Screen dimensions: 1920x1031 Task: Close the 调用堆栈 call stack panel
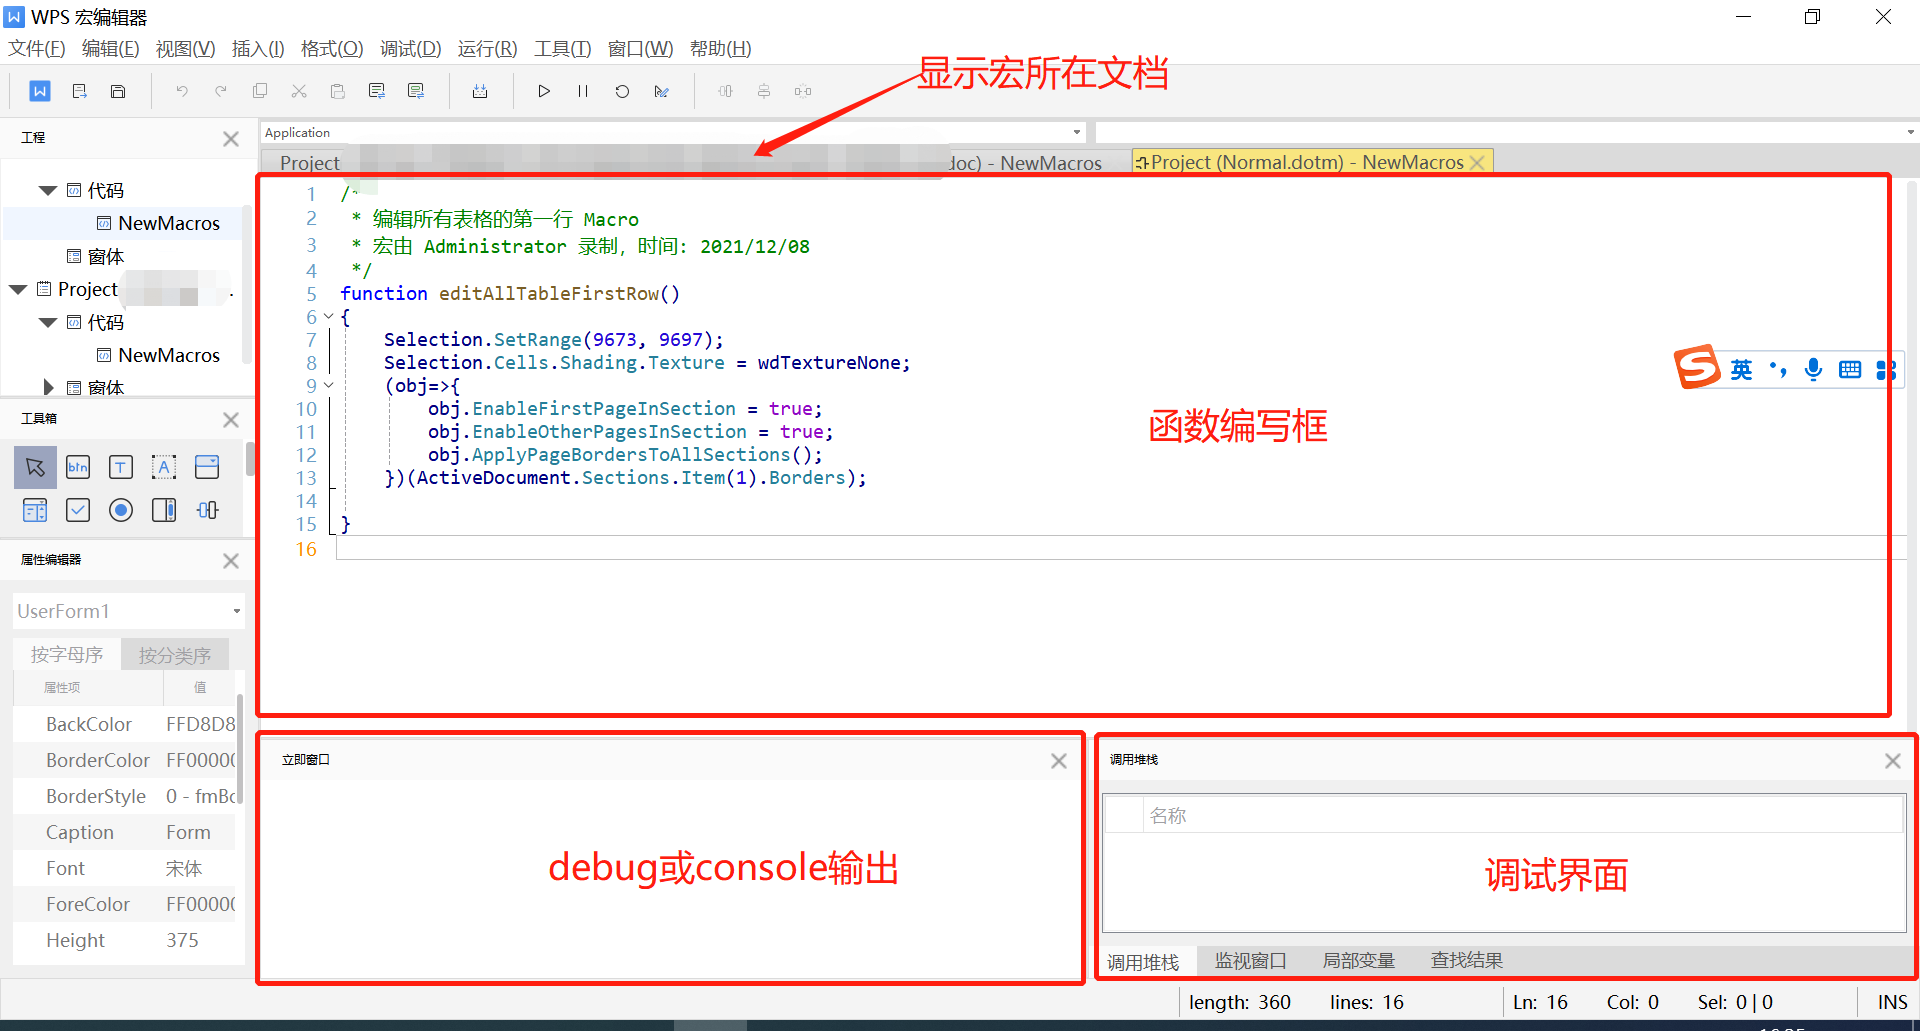[1893, 761]
